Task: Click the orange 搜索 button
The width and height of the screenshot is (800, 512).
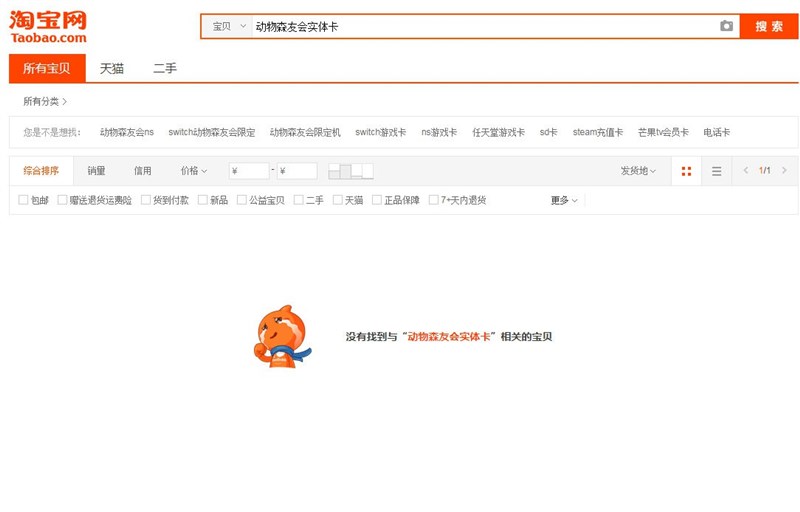Action: pyautogui.click(x=769, y=27)
